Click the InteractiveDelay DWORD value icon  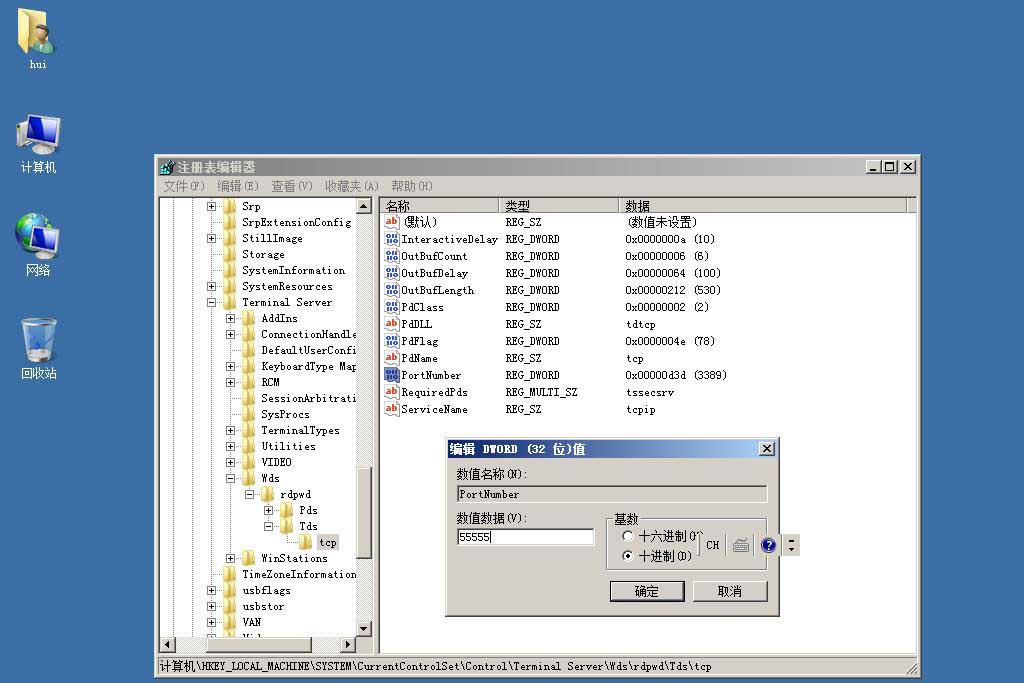tap(392, 239)
